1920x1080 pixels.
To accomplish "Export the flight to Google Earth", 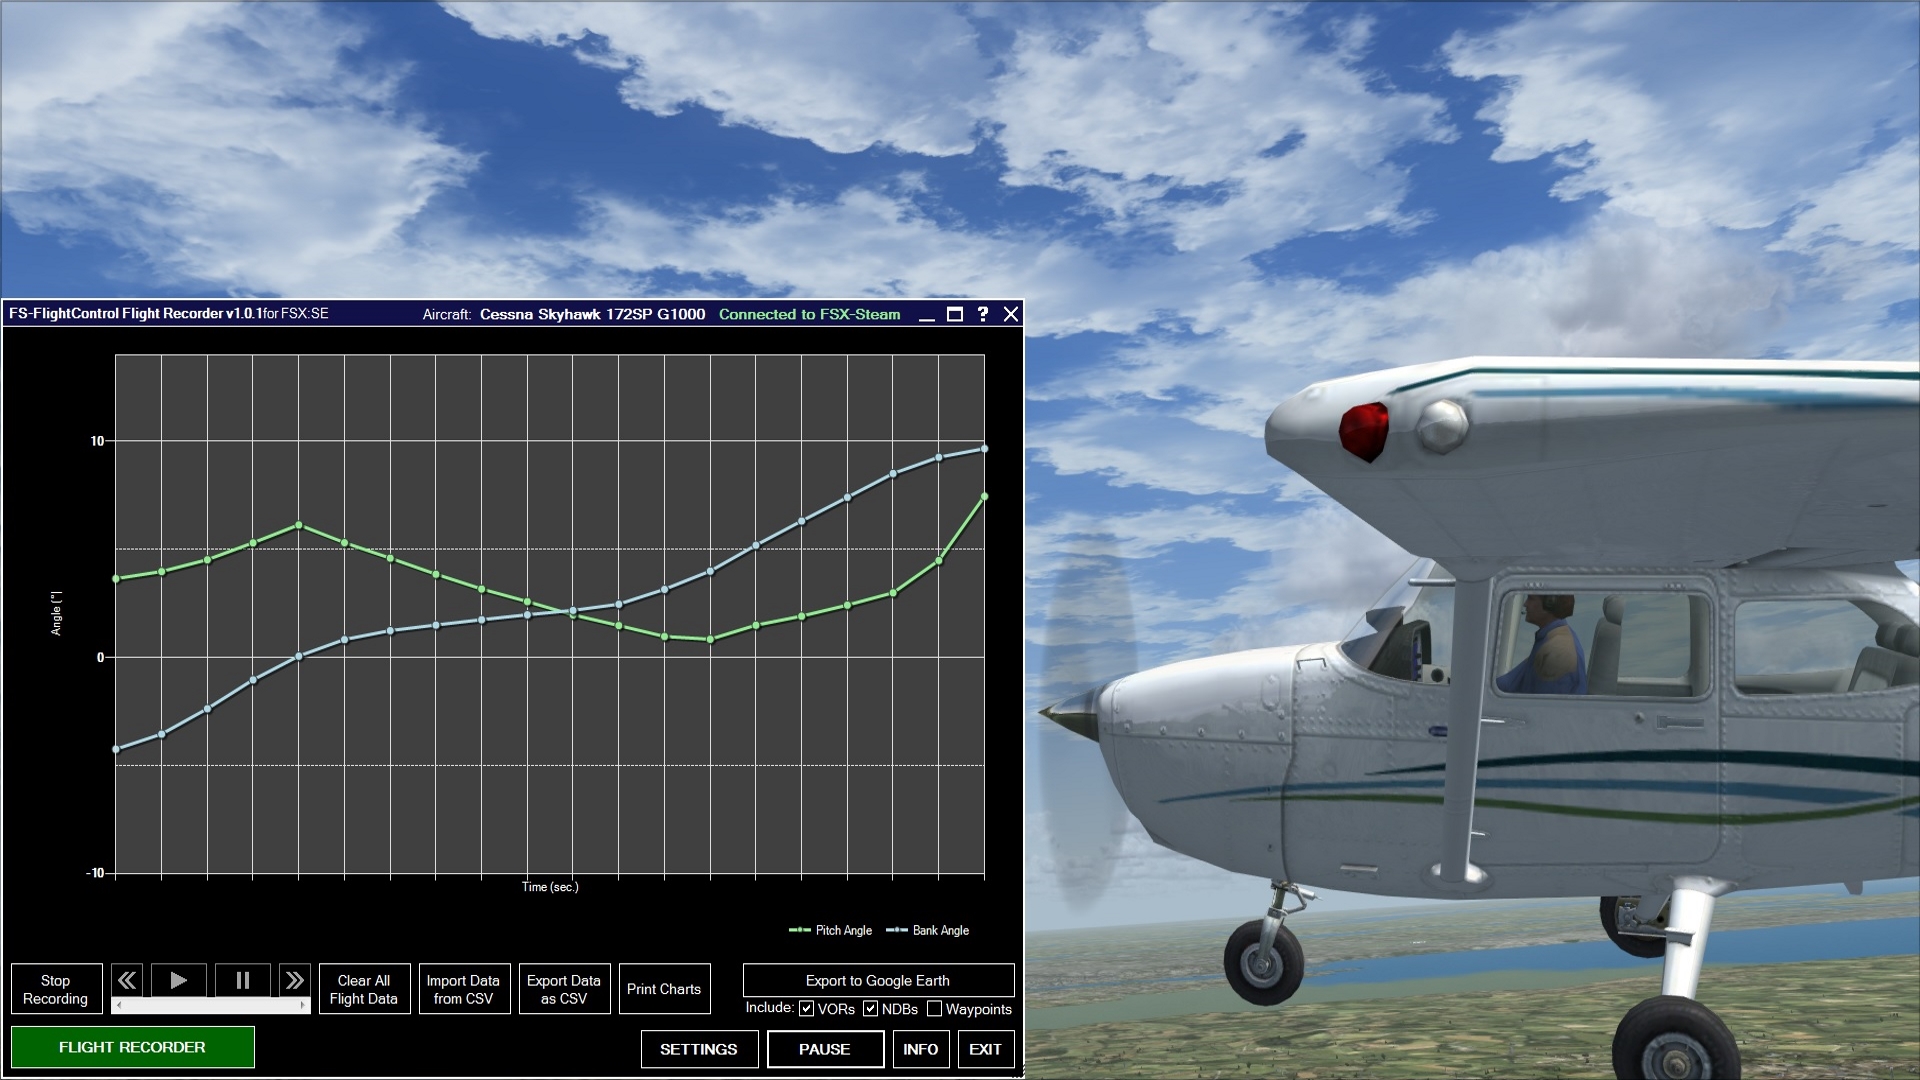I will coord(877,980).
